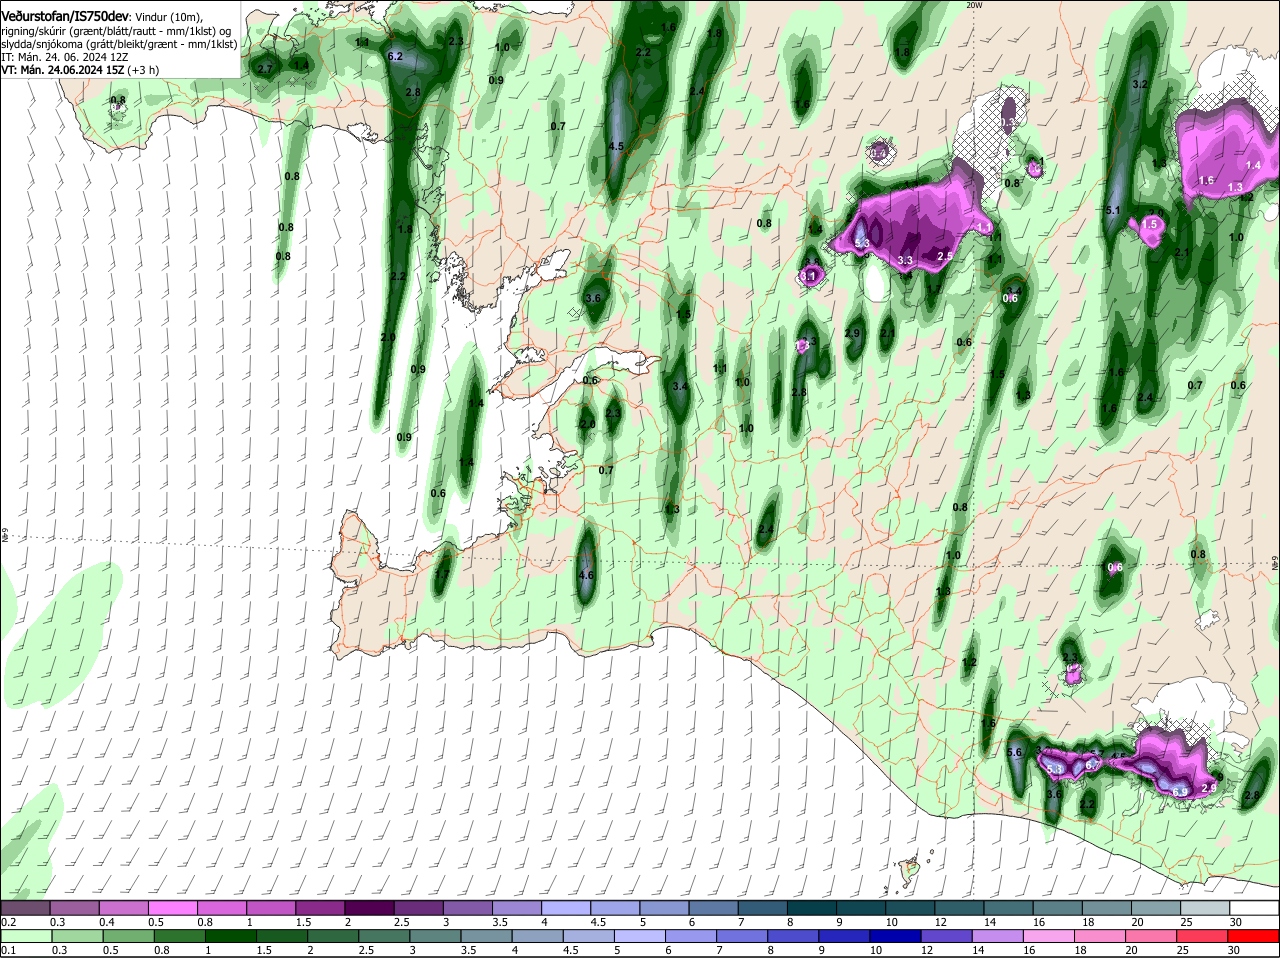Select the 4.6 value on the map

point(586,575)
